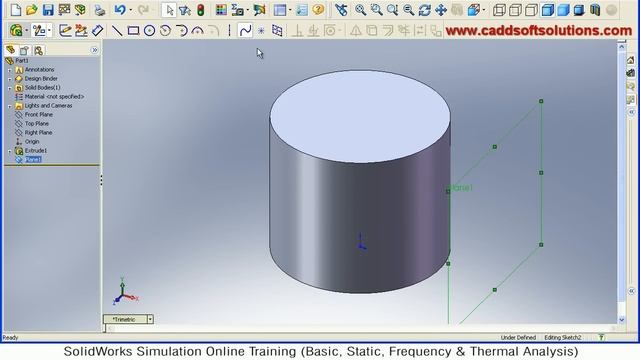This screenshot has height=360, width=640.
Task: Select the Point sketch tool
Action: pyautogui.click(x=261, y=30)
